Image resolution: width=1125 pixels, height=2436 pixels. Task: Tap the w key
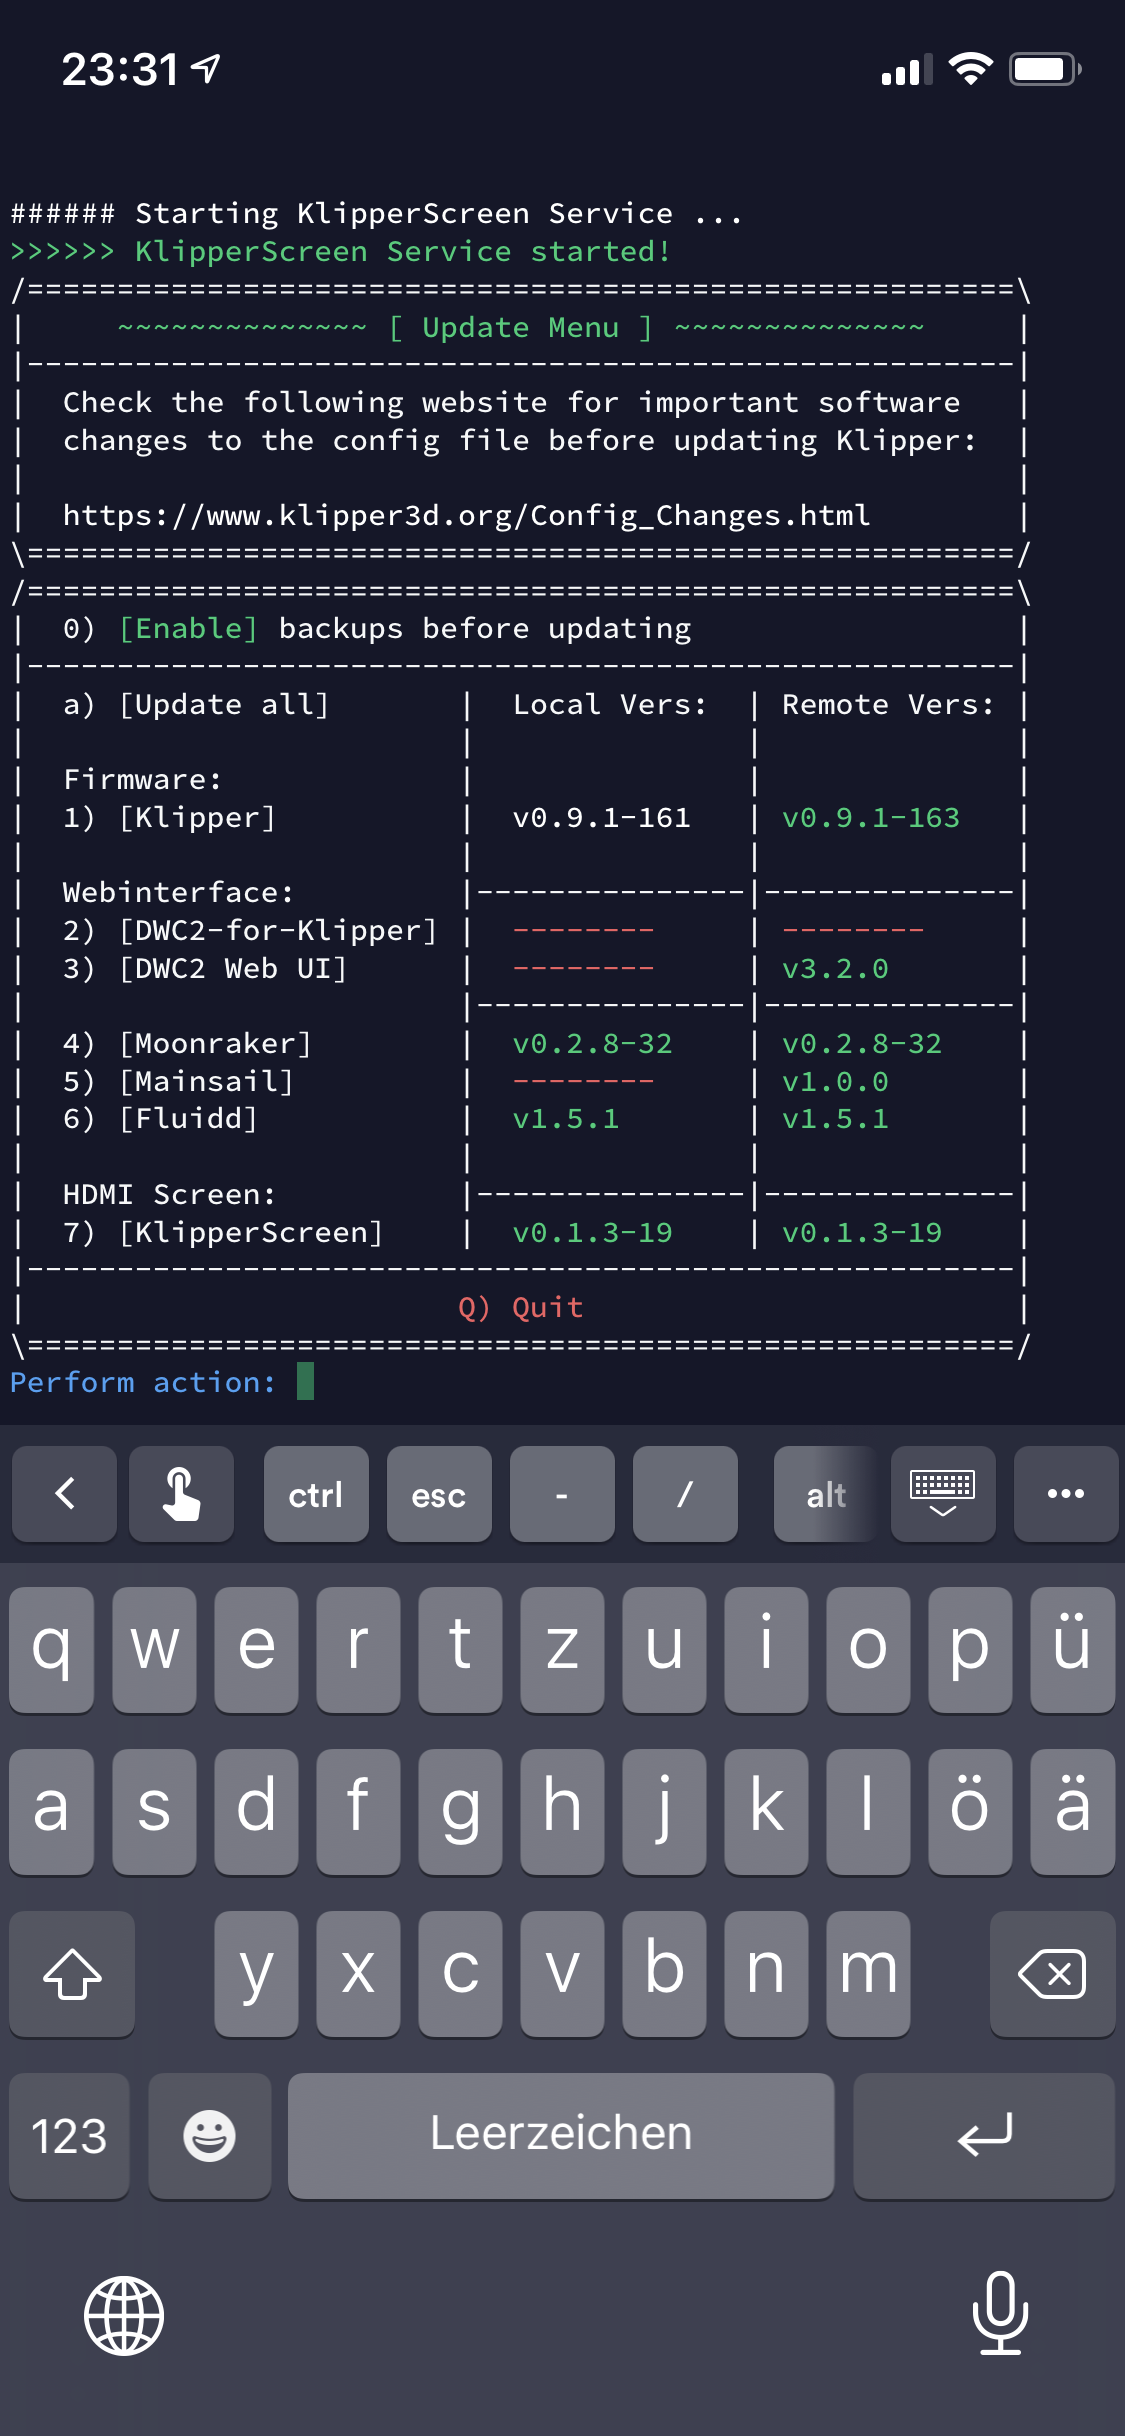click(154, 1650)
